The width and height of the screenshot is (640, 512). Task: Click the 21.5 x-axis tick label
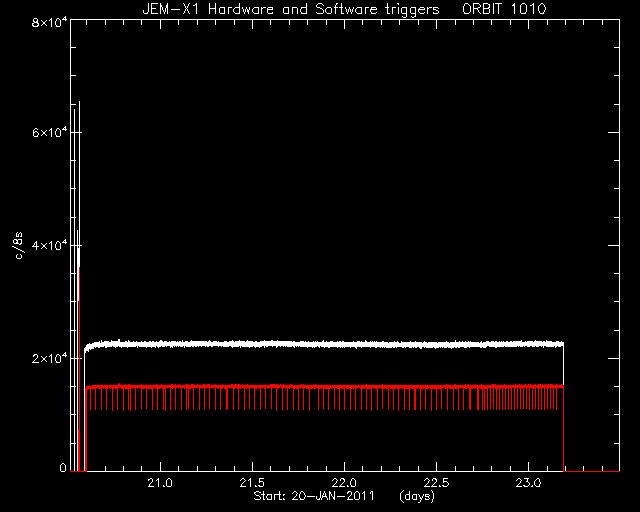click(x=252, y=483)
